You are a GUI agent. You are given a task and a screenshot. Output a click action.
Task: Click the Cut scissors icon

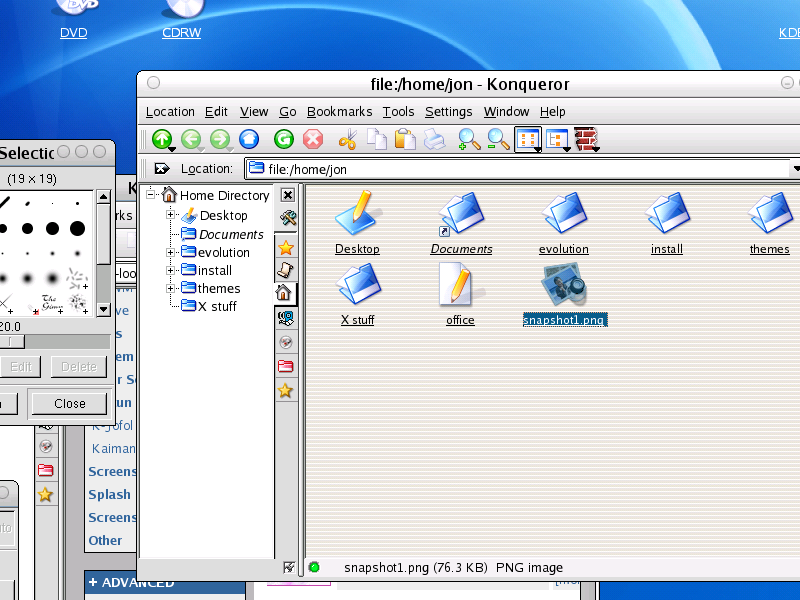point(347,139)
